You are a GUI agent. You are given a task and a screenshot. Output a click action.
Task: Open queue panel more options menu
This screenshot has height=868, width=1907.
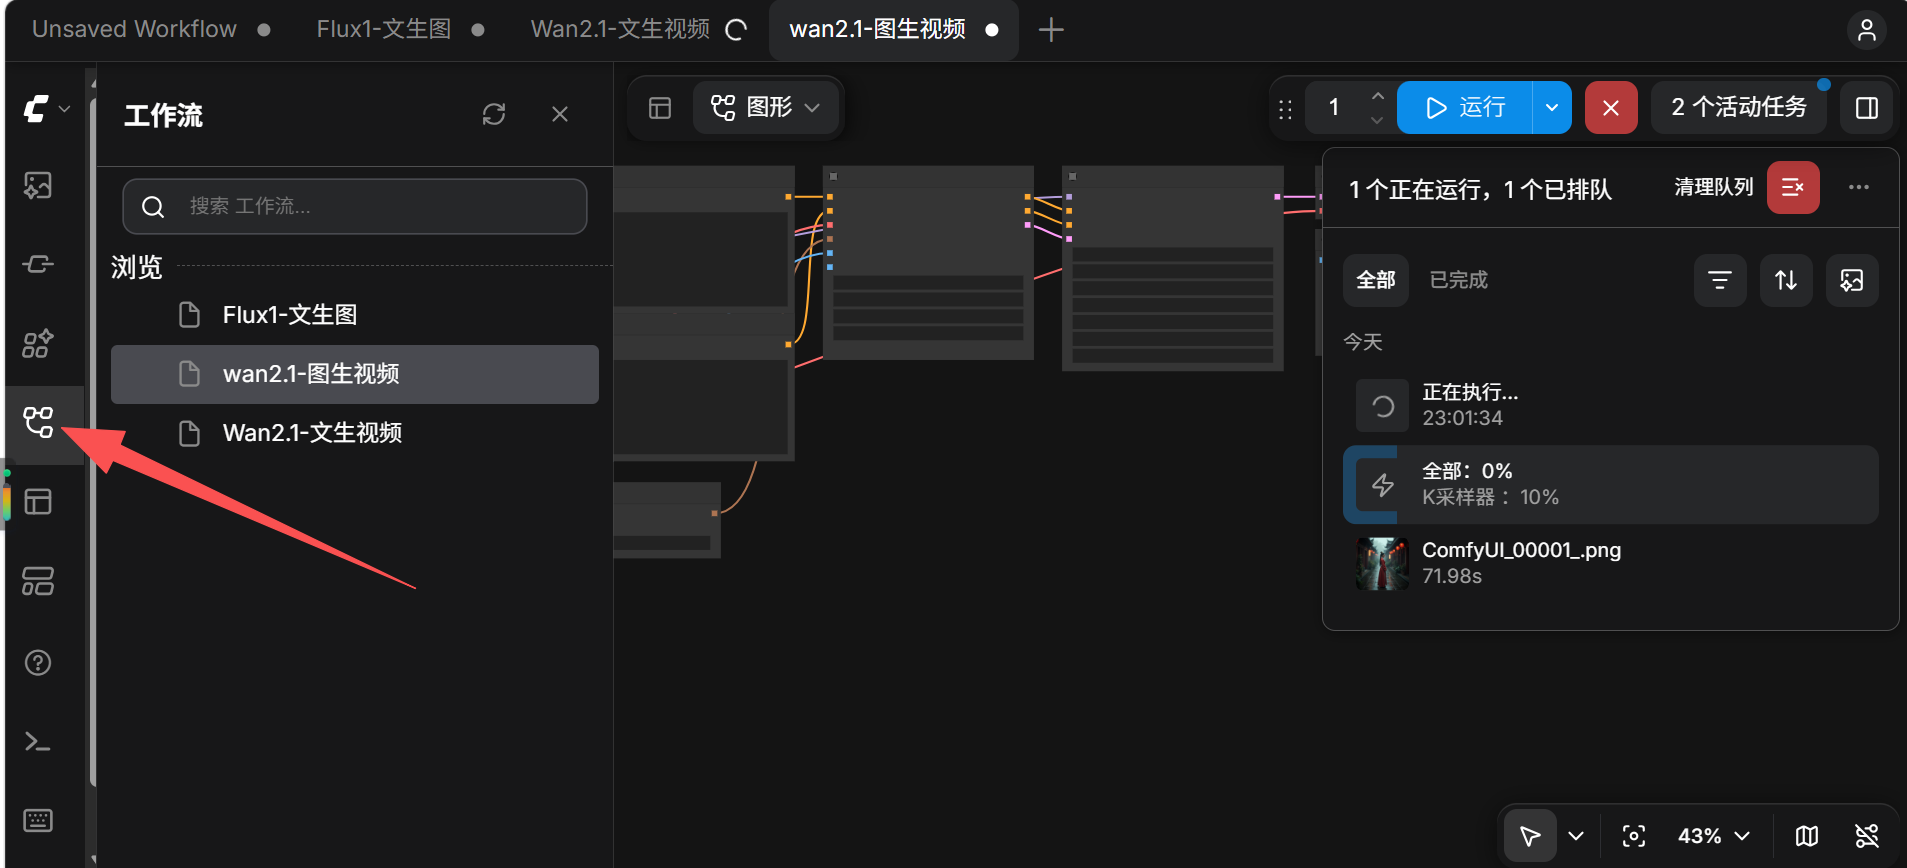(x=1858, y=187)
